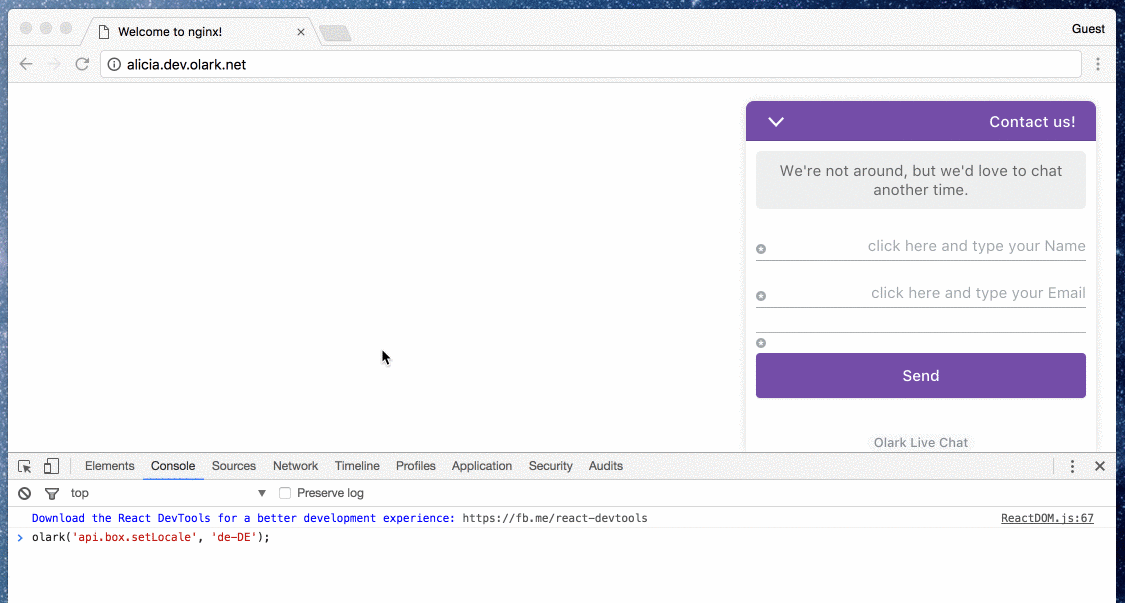1125x603 pixels.
Task: Switch to the Network tab in DevTools
Action: tap(295, 465)
